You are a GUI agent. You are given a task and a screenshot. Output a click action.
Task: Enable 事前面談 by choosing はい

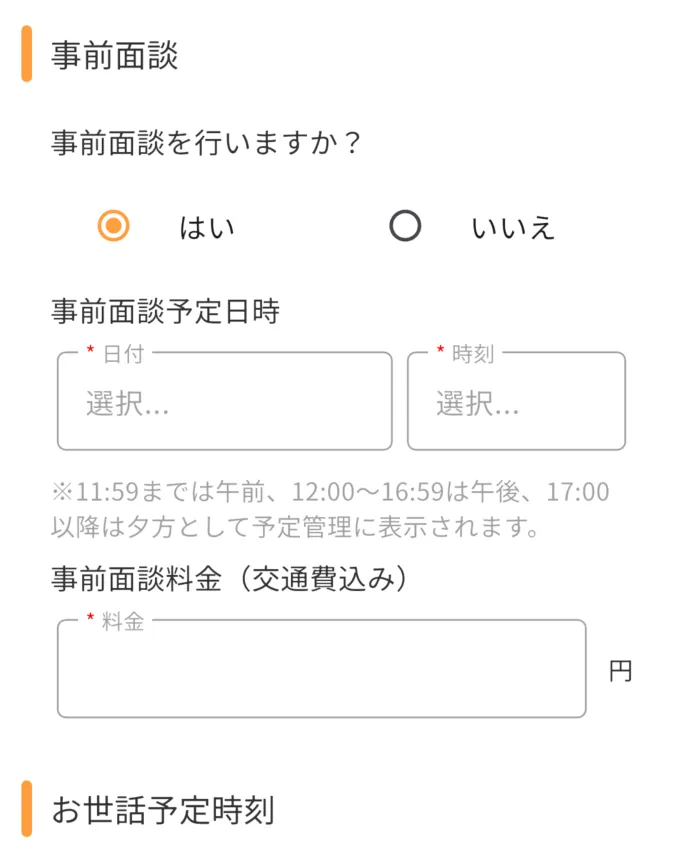pos(113,227)
